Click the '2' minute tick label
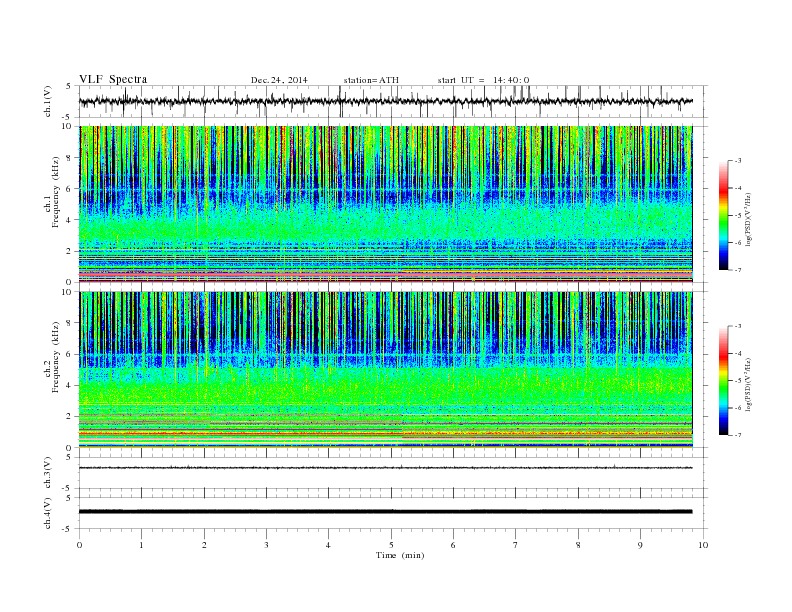792x612 pixels. pyautogui.click(x=204, y=545)
